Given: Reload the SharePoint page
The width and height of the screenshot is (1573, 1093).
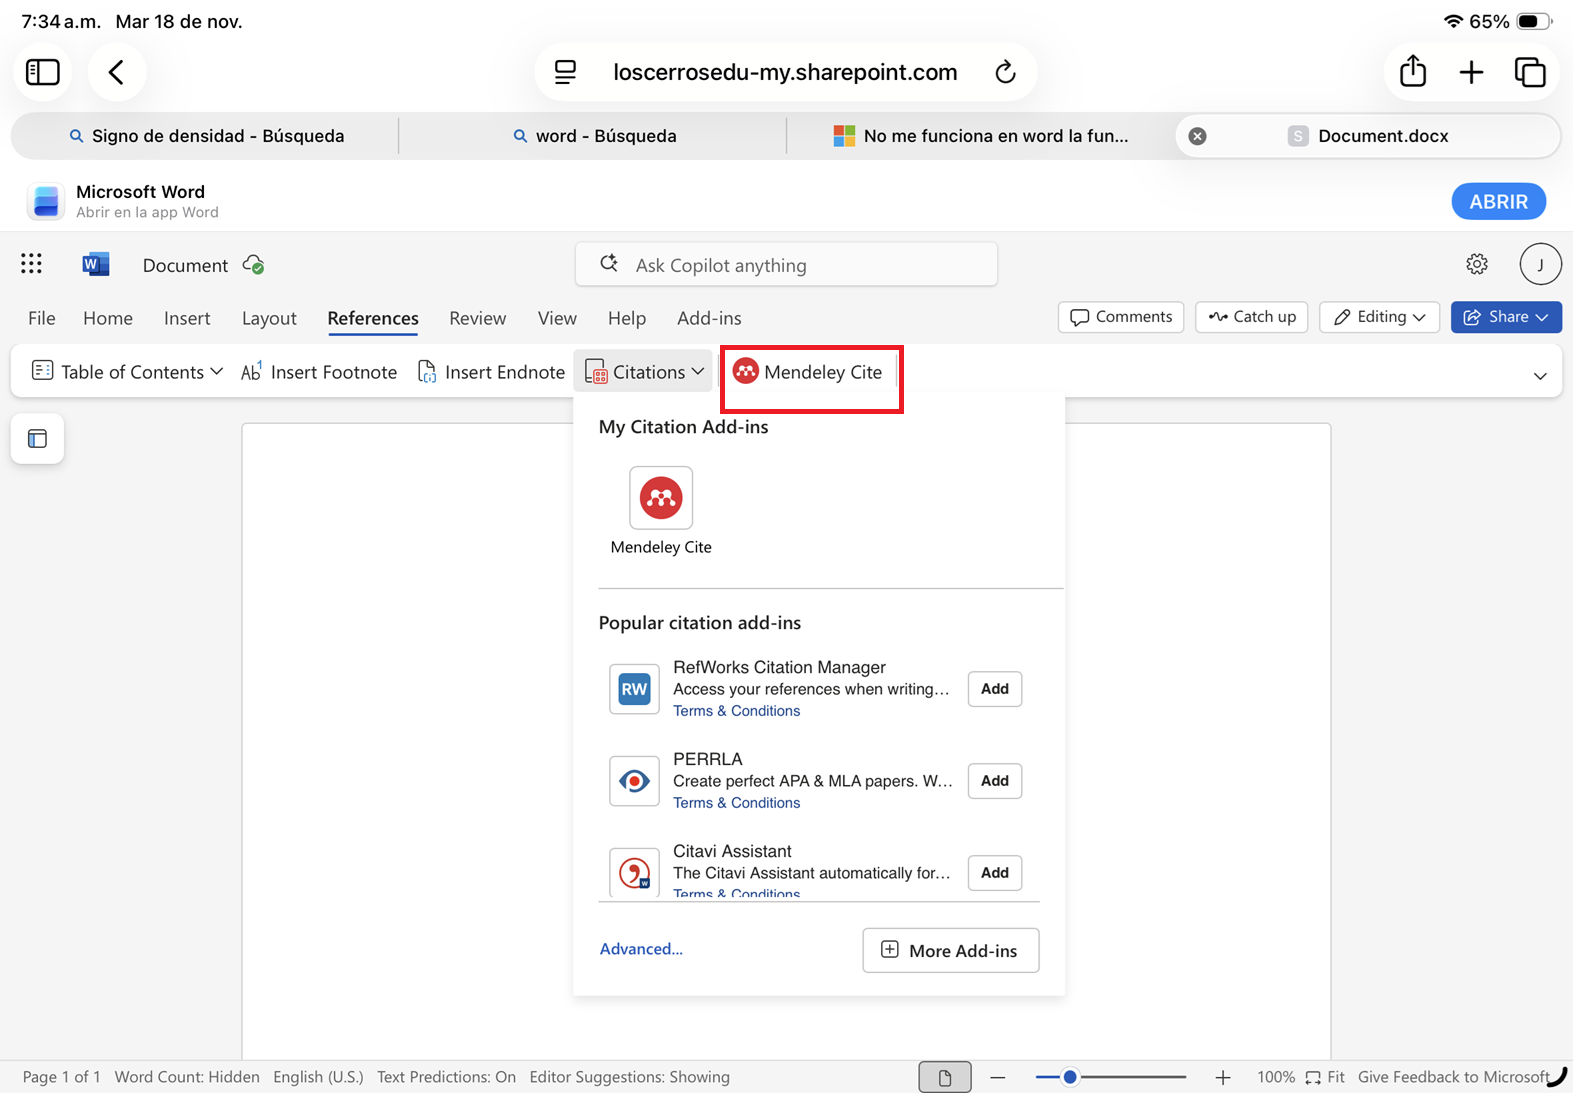Looking at the screenshot, I should coord(1006,72).
